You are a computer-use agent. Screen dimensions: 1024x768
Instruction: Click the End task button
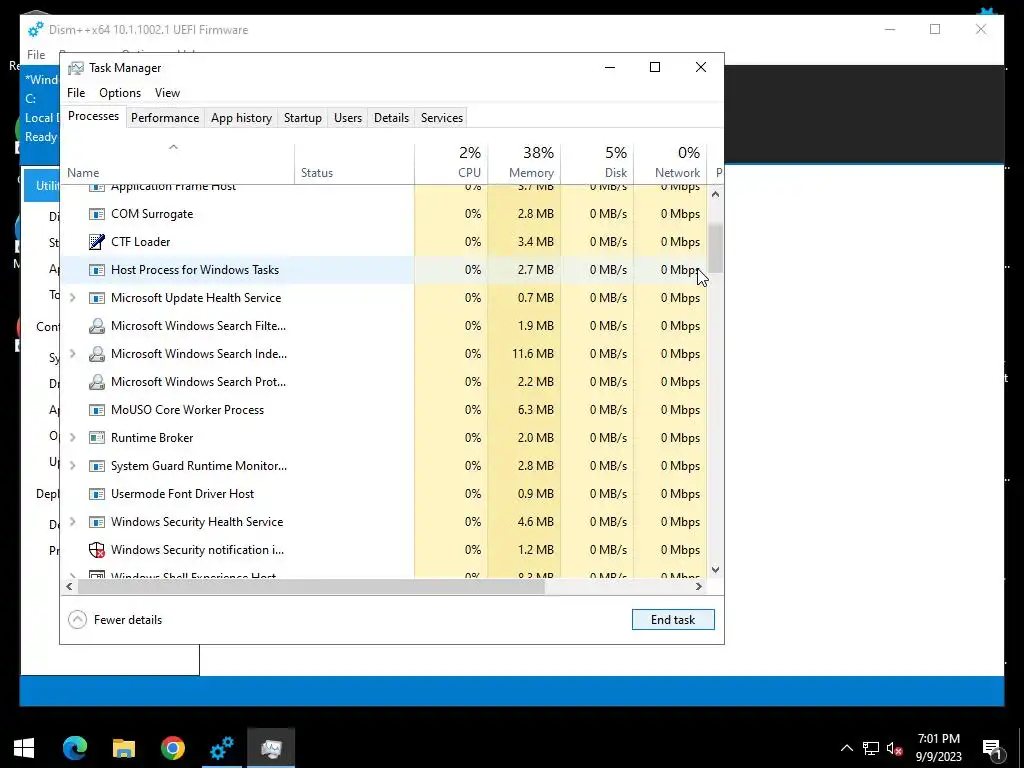673,620
